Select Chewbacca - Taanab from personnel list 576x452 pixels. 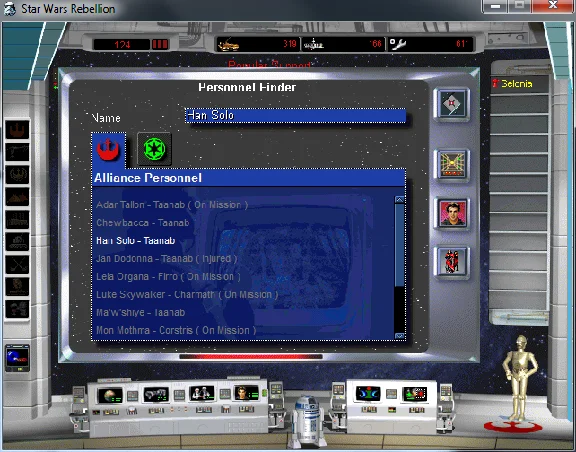point(143,223)
